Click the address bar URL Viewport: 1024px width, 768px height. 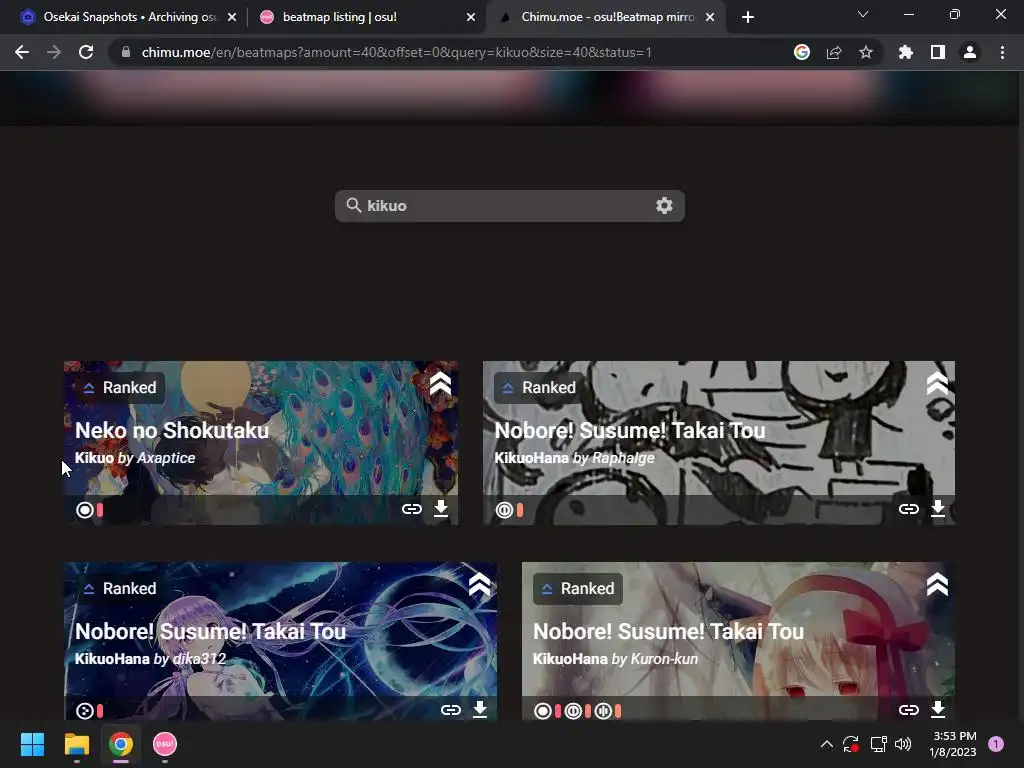pos(396,52)
